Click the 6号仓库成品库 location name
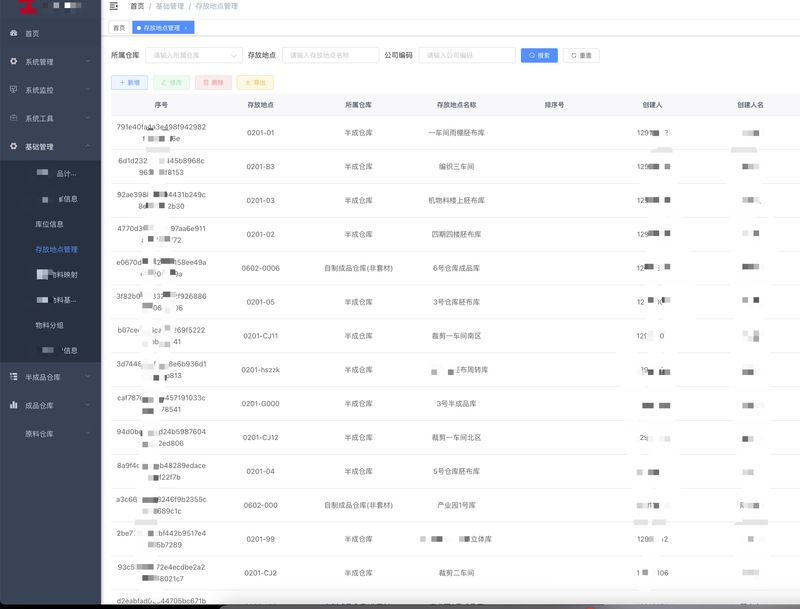The image size is (800, 609). (457, 268)
